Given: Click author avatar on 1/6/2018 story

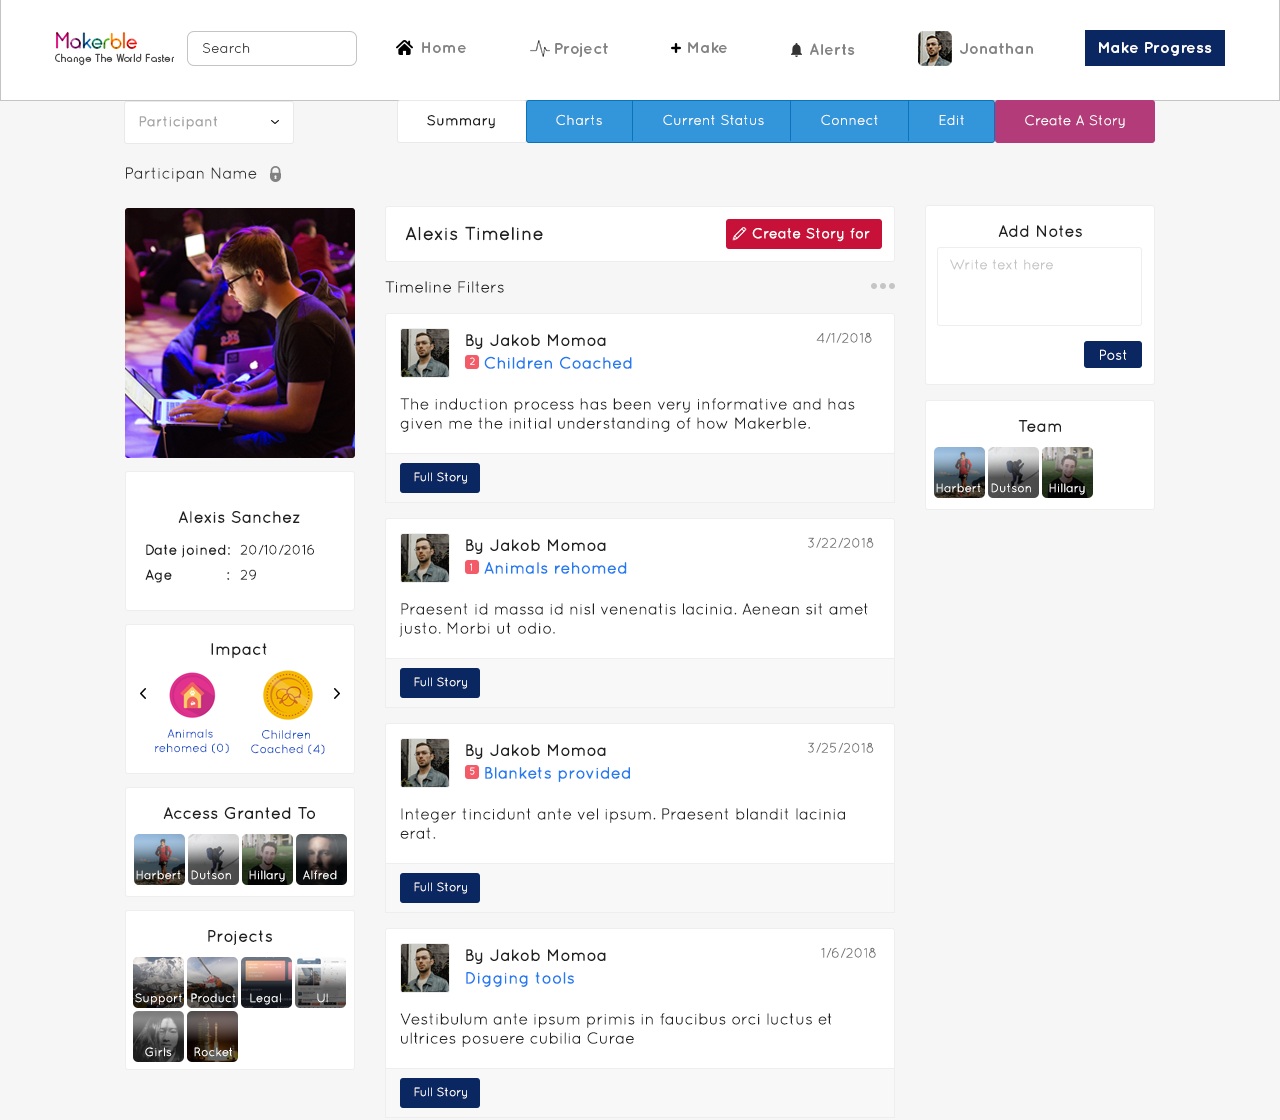Looking at the screenshot, I should pos(425,968).
